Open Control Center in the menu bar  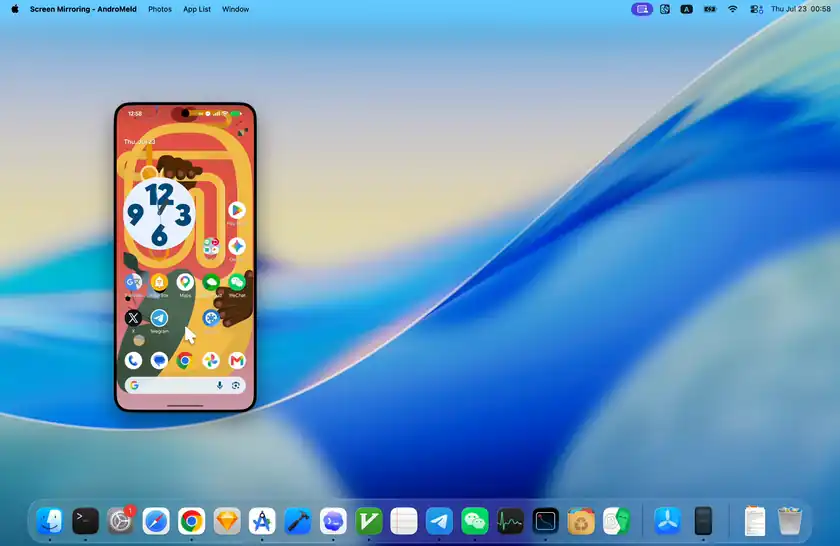(x=756, y=9)
